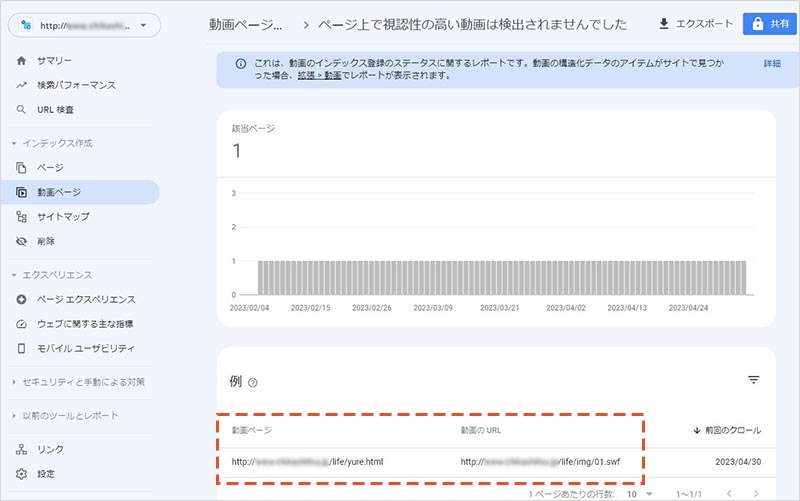
Task: Click the Mobile Usability phone icon
Action: click(x=21, y=348)
